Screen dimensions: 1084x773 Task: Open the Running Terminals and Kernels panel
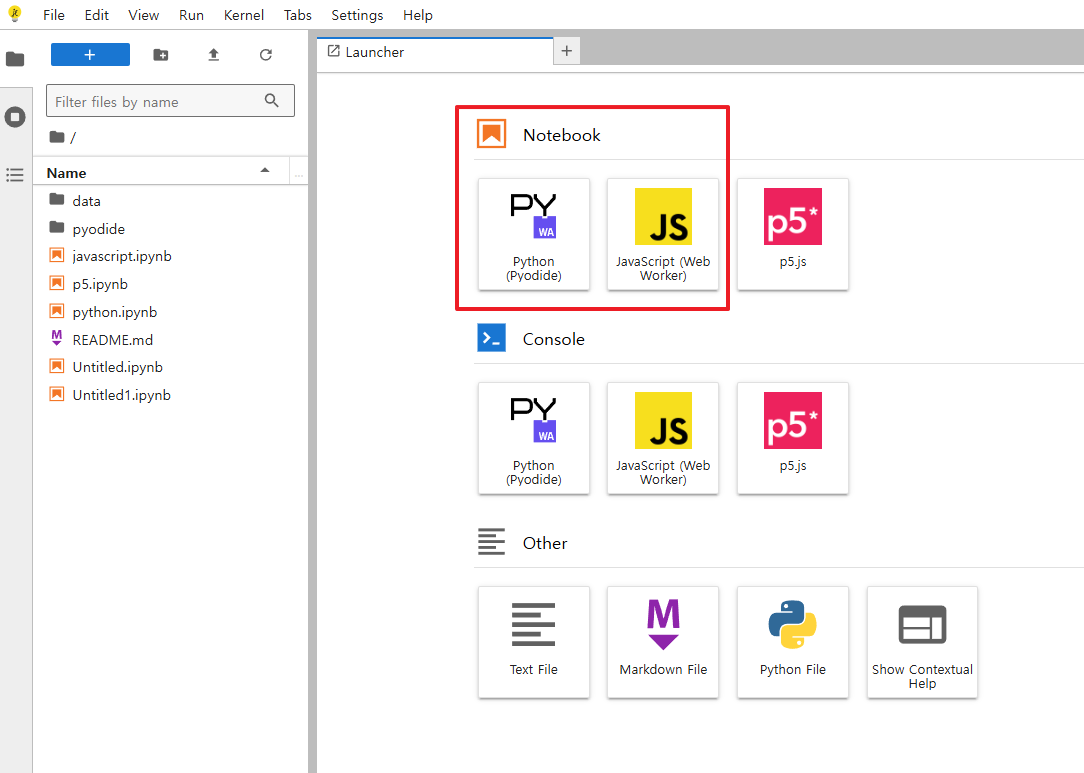15,117
